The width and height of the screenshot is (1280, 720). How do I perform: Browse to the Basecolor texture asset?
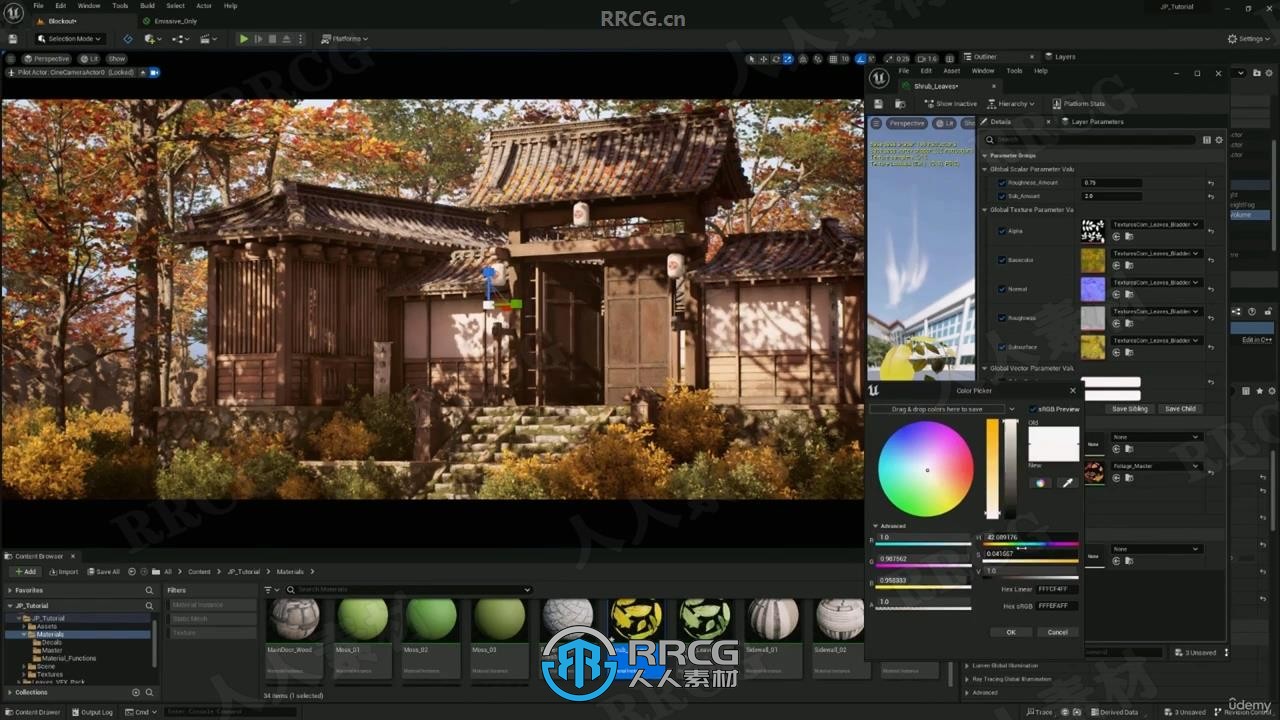coord(1129,266)
